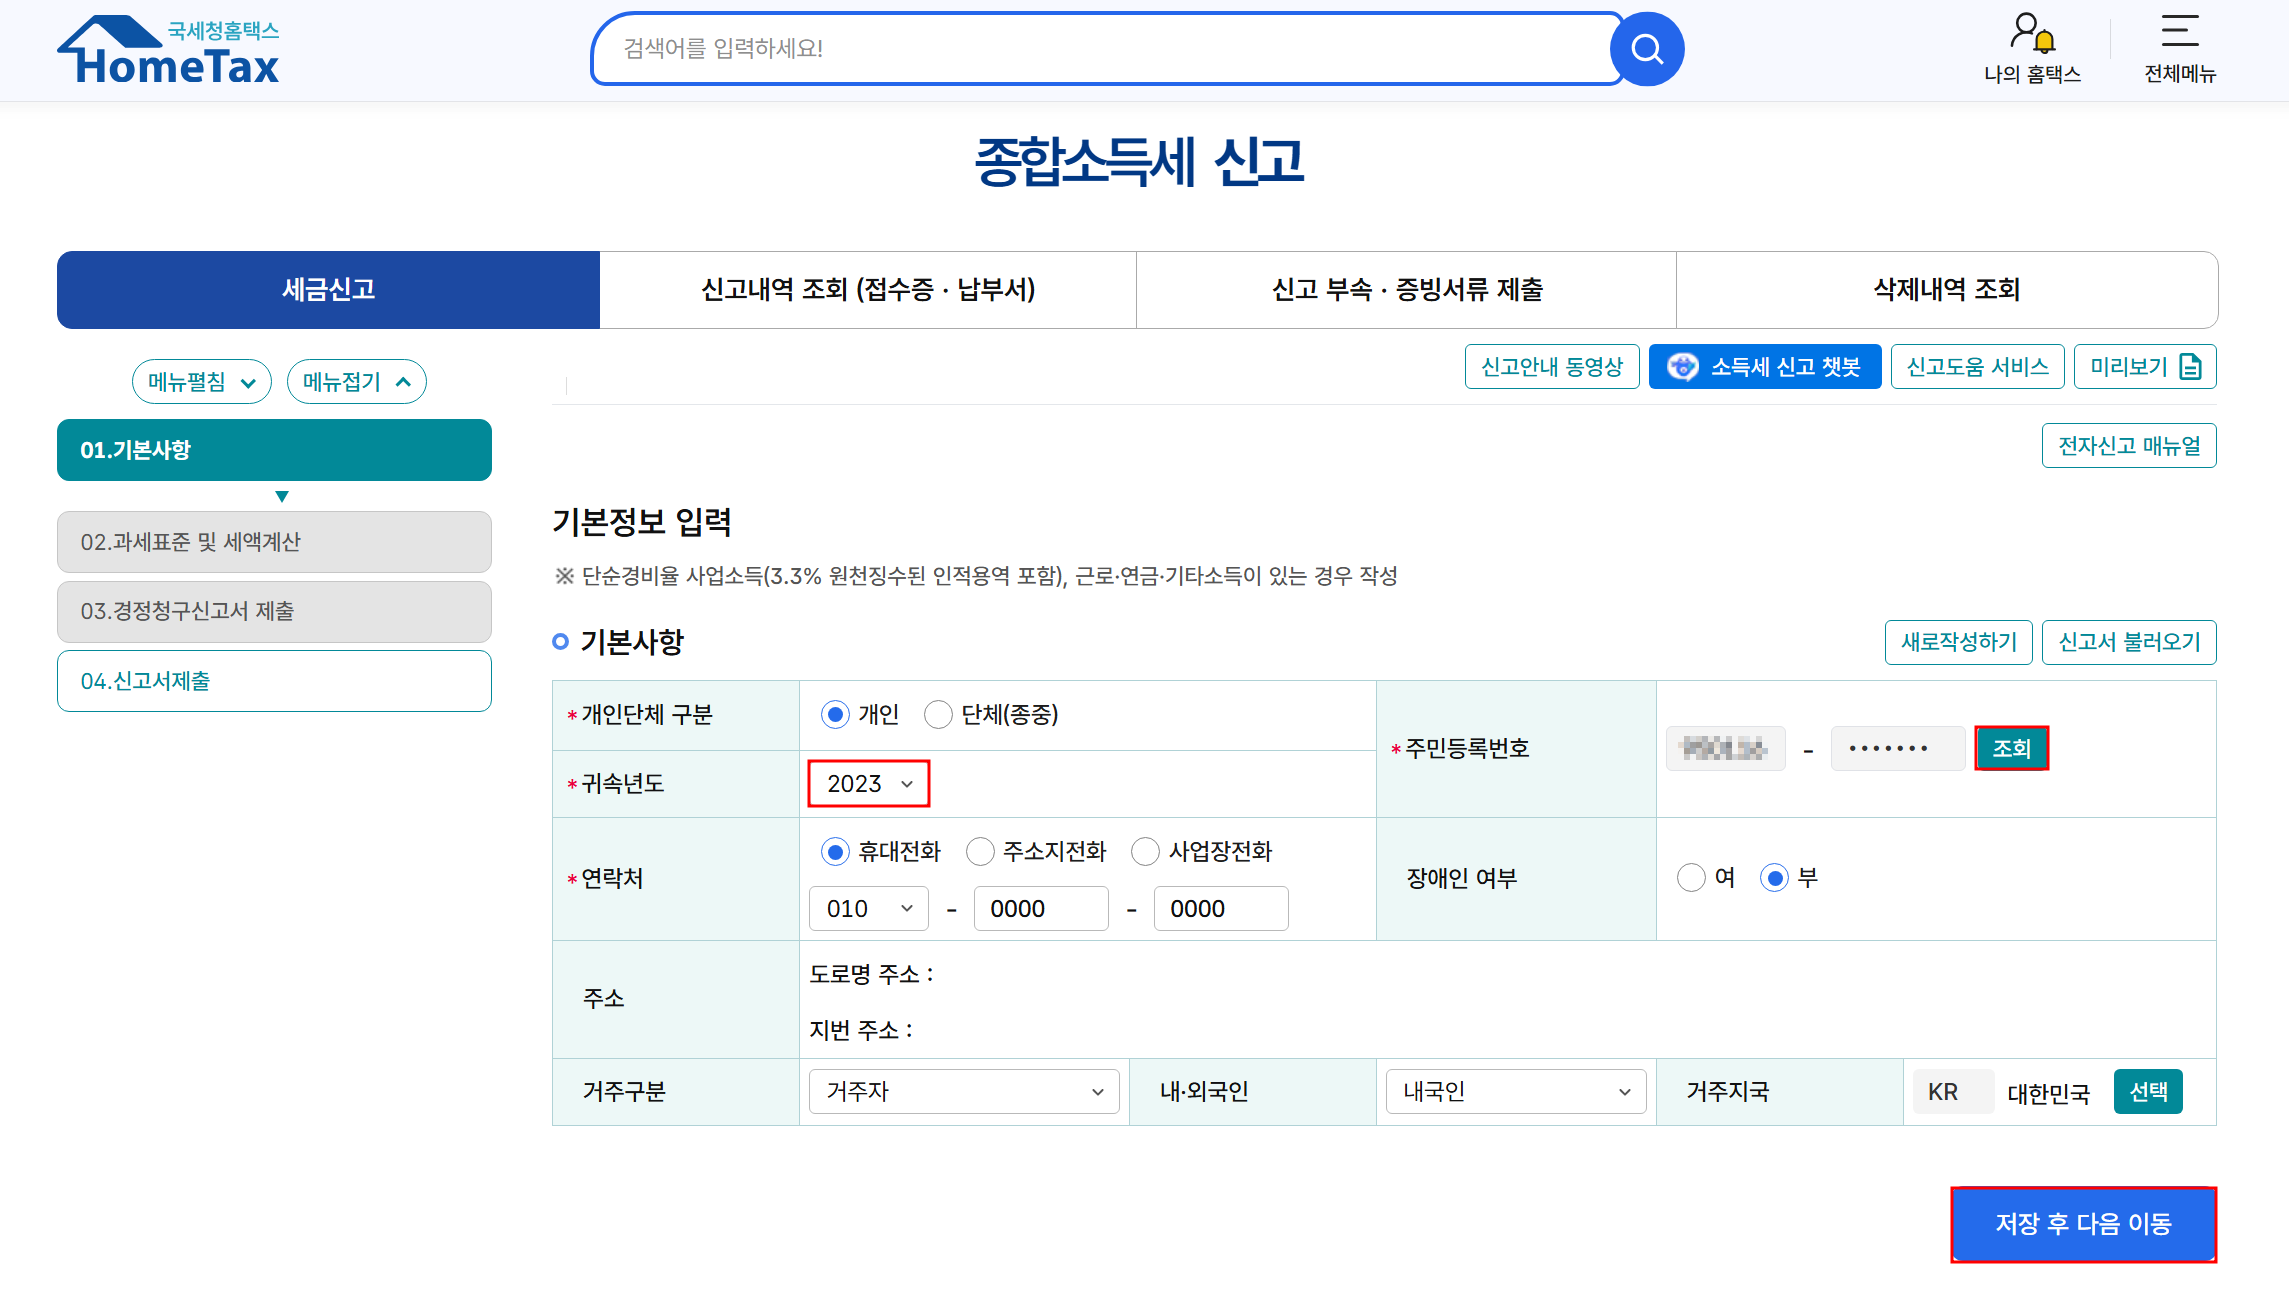Open 신고 부속·증빙서류 제출 tab
2289x1297 pixels.
[1406, 290]
